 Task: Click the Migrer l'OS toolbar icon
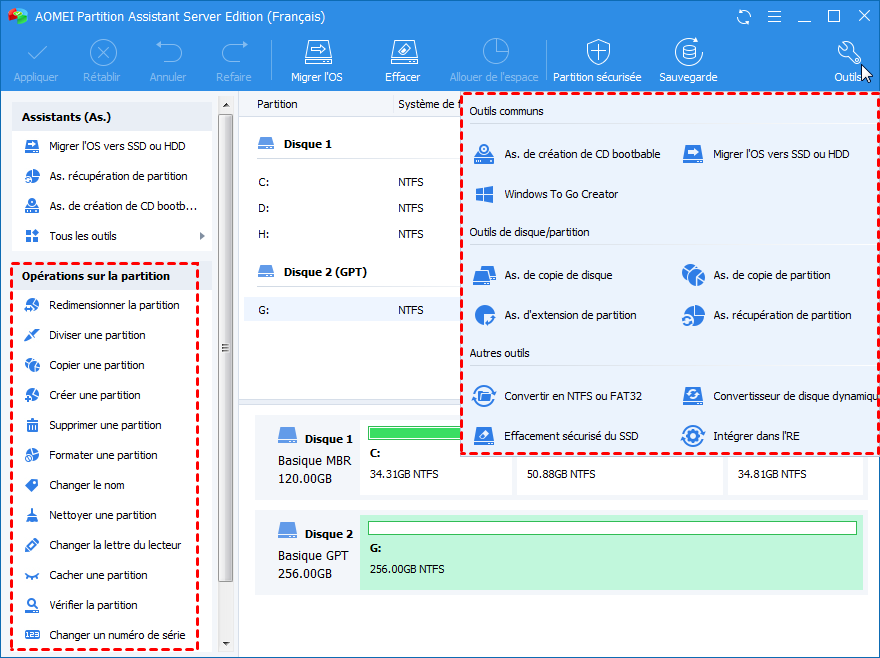click(x=317, y=61)
